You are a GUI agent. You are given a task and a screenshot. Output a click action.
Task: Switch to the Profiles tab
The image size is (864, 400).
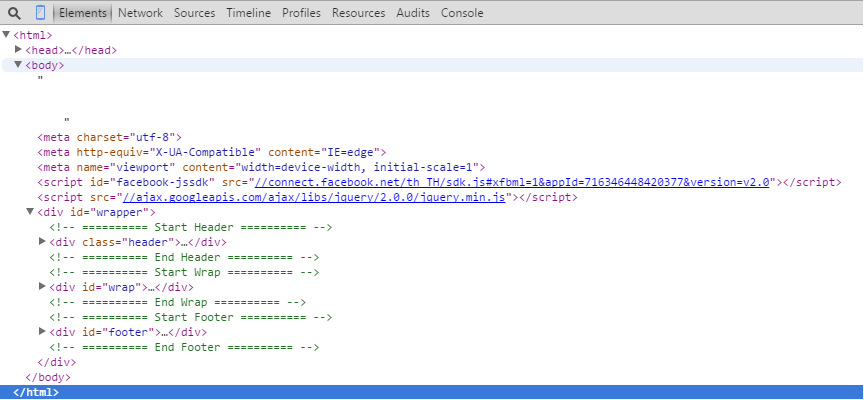pyautogui.click(x=301, y=13)
